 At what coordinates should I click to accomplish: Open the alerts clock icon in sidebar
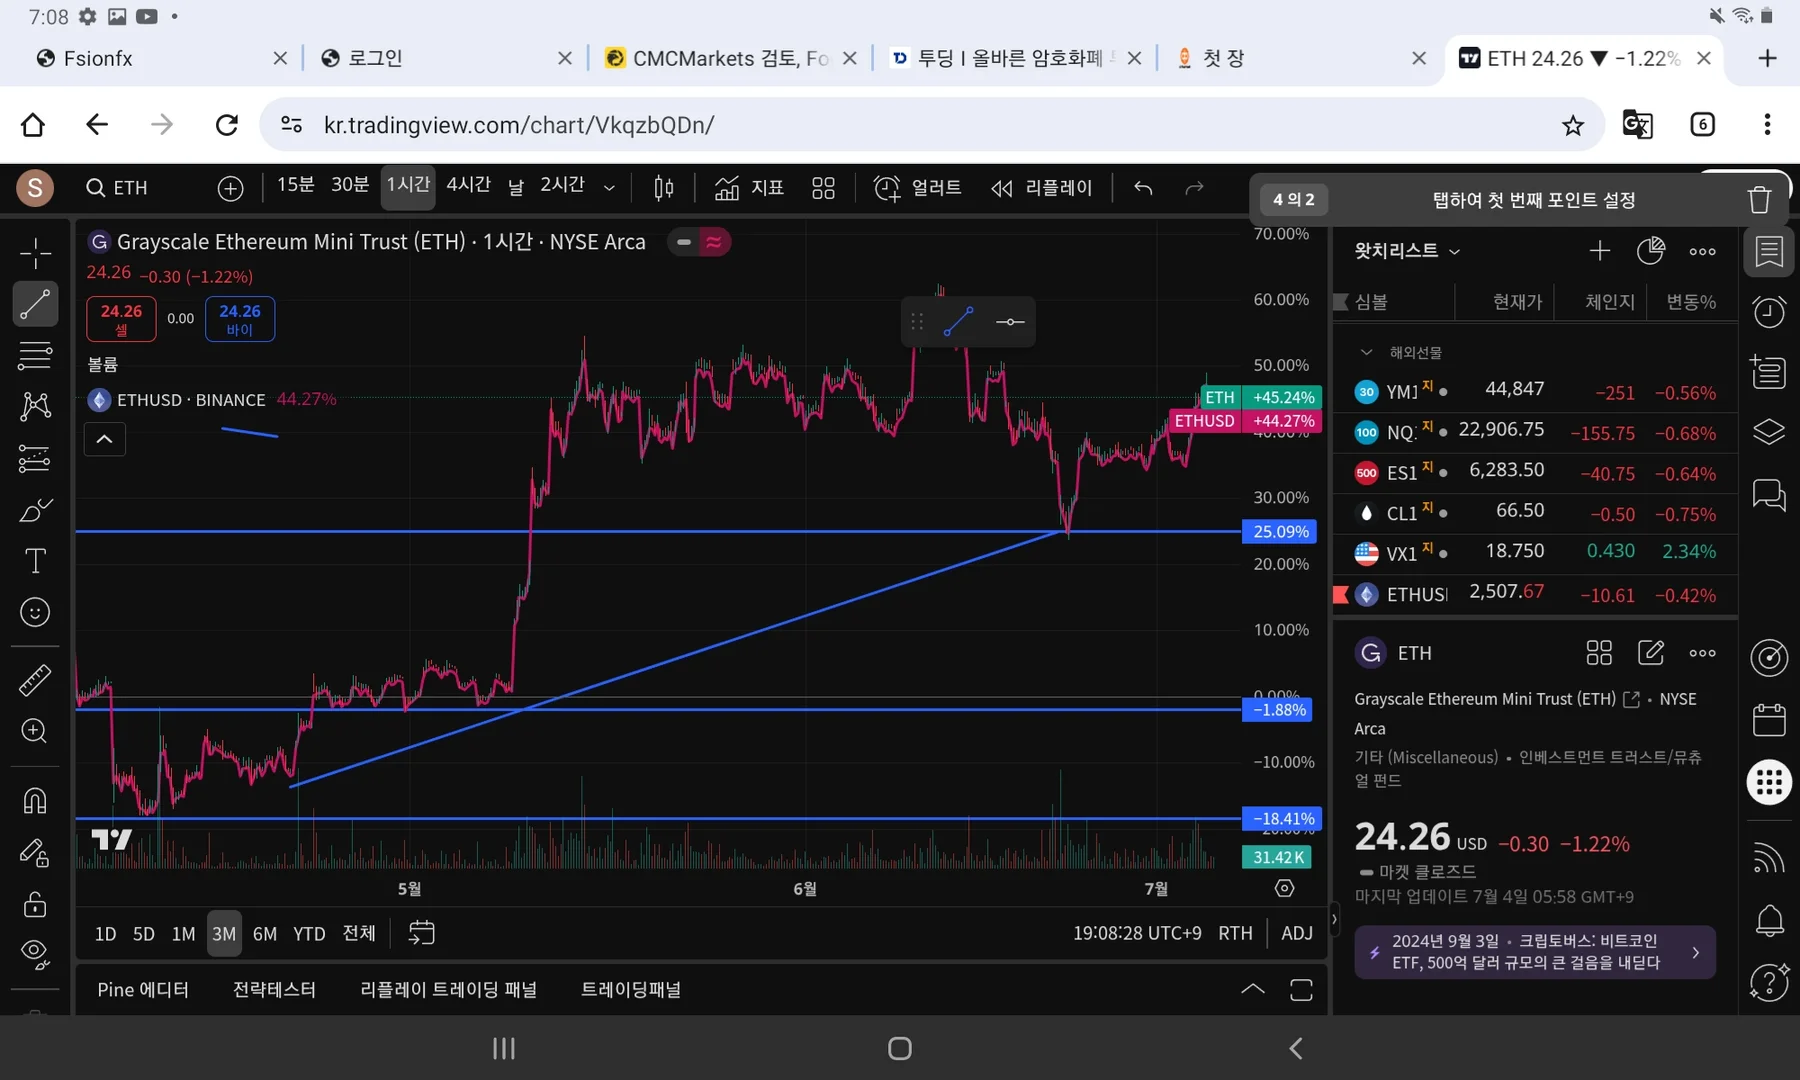click(1769, 312)
